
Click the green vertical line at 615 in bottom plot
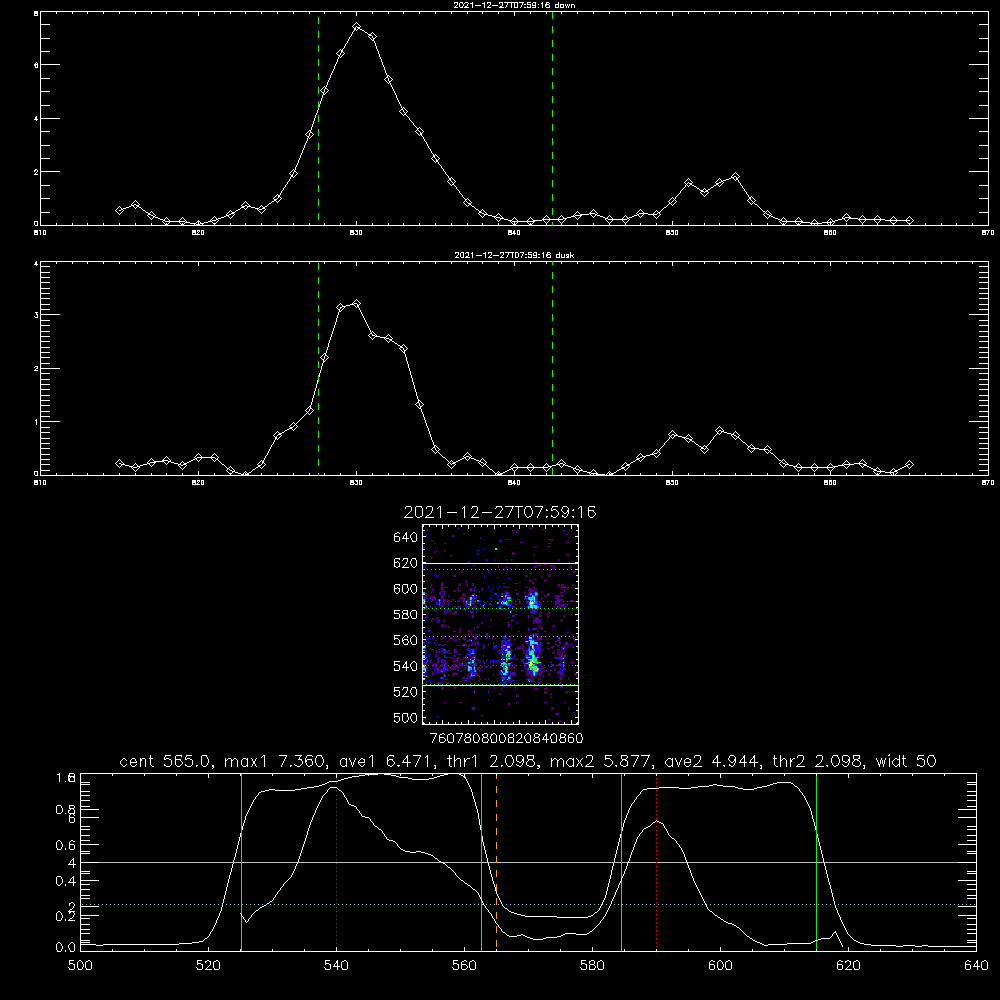(816, 862)
